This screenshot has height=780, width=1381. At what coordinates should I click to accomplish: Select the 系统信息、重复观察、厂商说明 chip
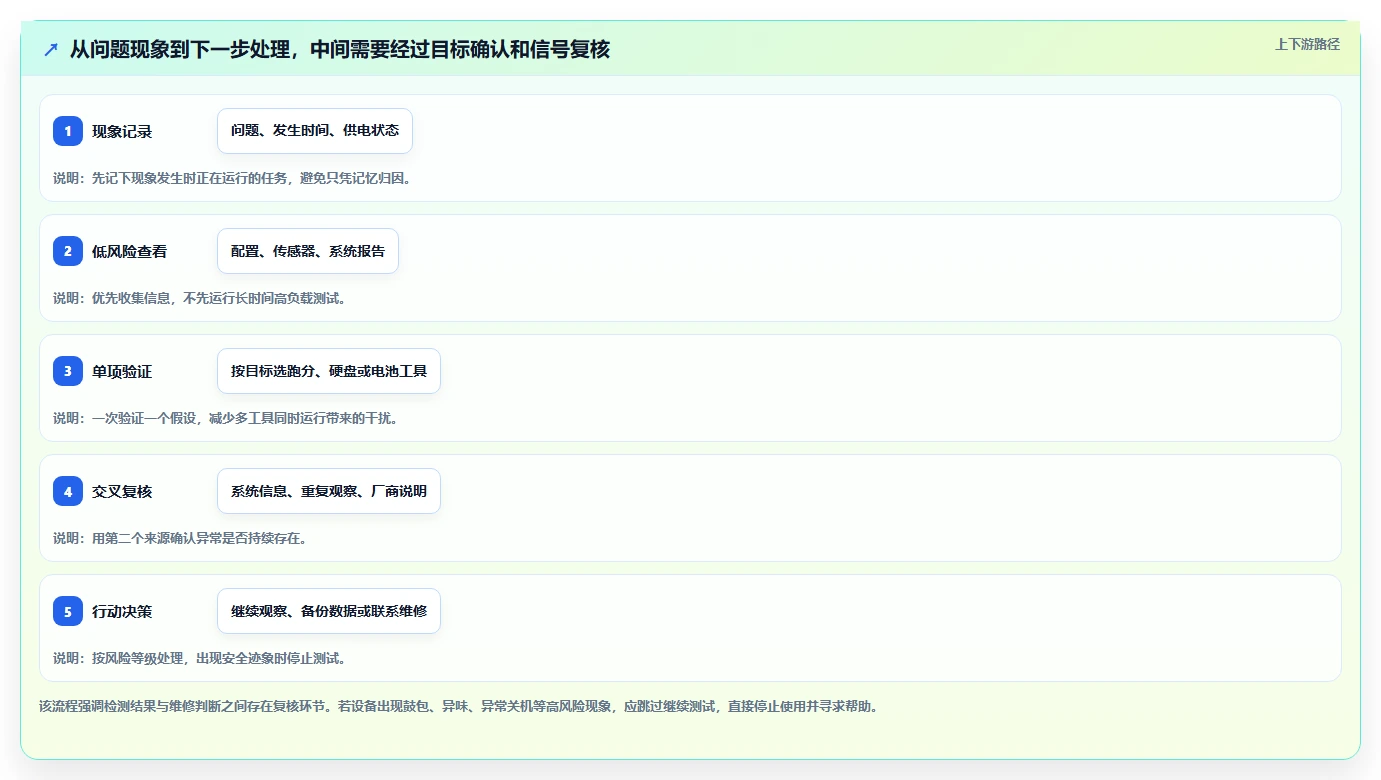tap(329, 491)
